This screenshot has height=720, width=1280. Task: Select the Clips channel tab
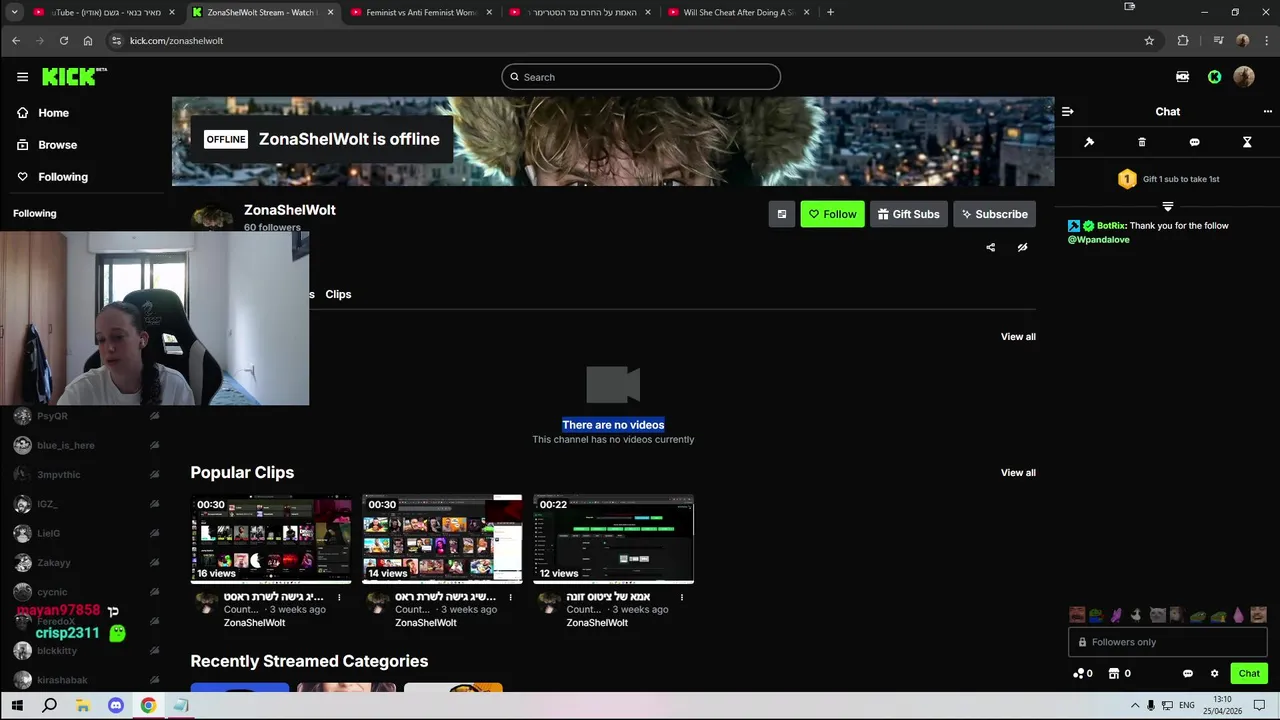(x=338, y=294)
